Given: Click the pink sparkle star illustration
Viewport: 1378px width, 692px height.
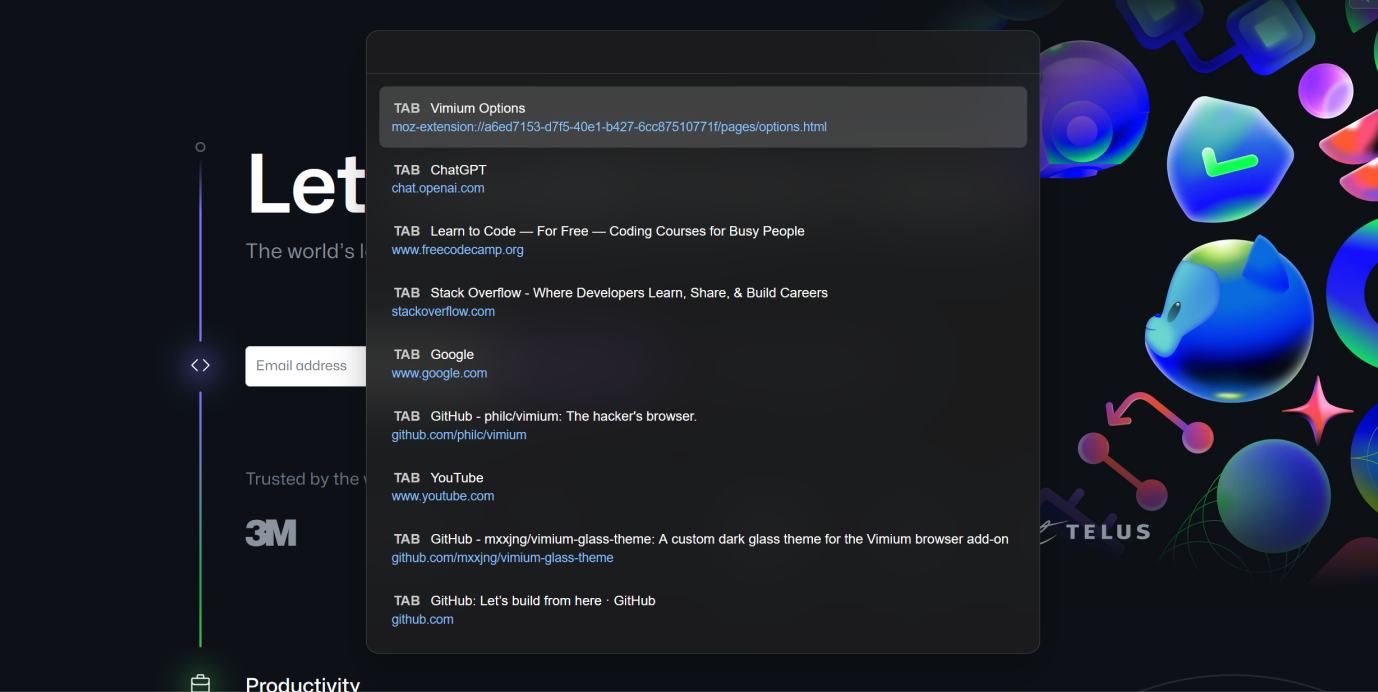Looking at the screenshot, I should click(1318, 410).
